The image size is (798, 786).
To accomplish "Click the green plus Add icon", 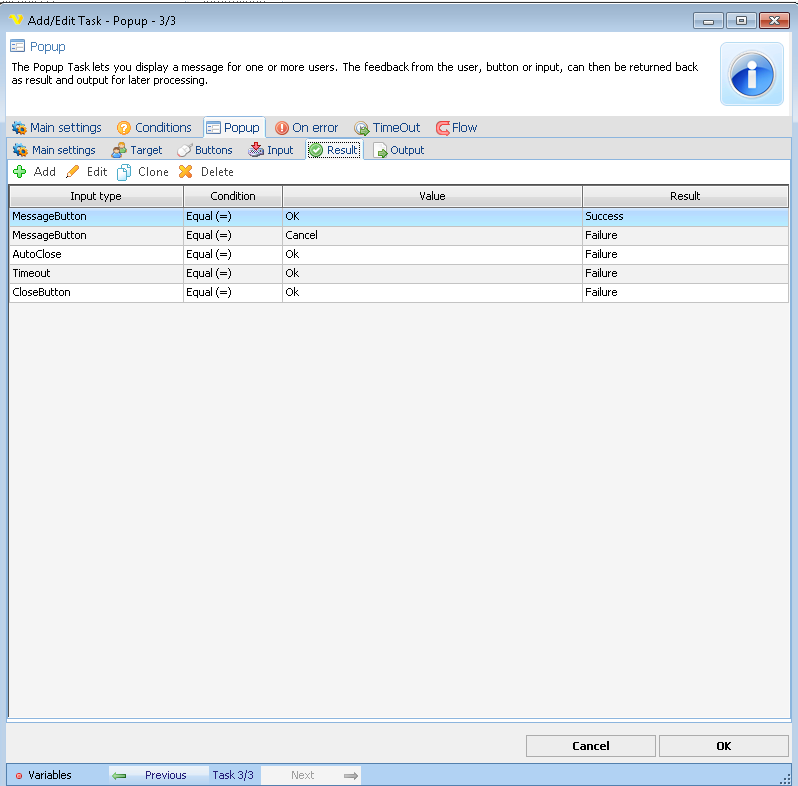I will (20, 172).
